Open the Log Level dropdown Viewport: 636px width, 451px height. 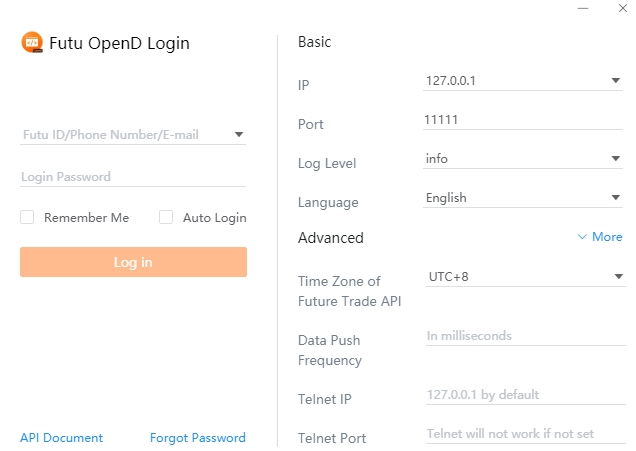[616, 159]
